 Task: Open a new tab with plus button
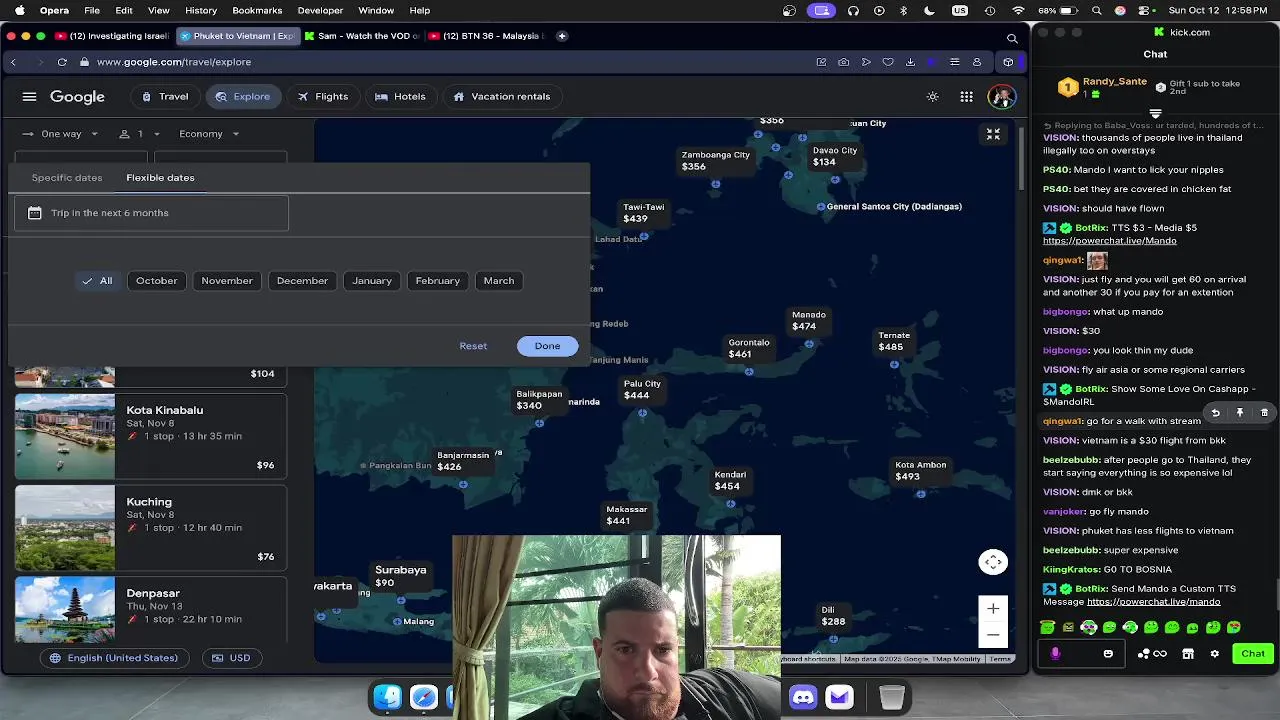click(x=562, y=36)
